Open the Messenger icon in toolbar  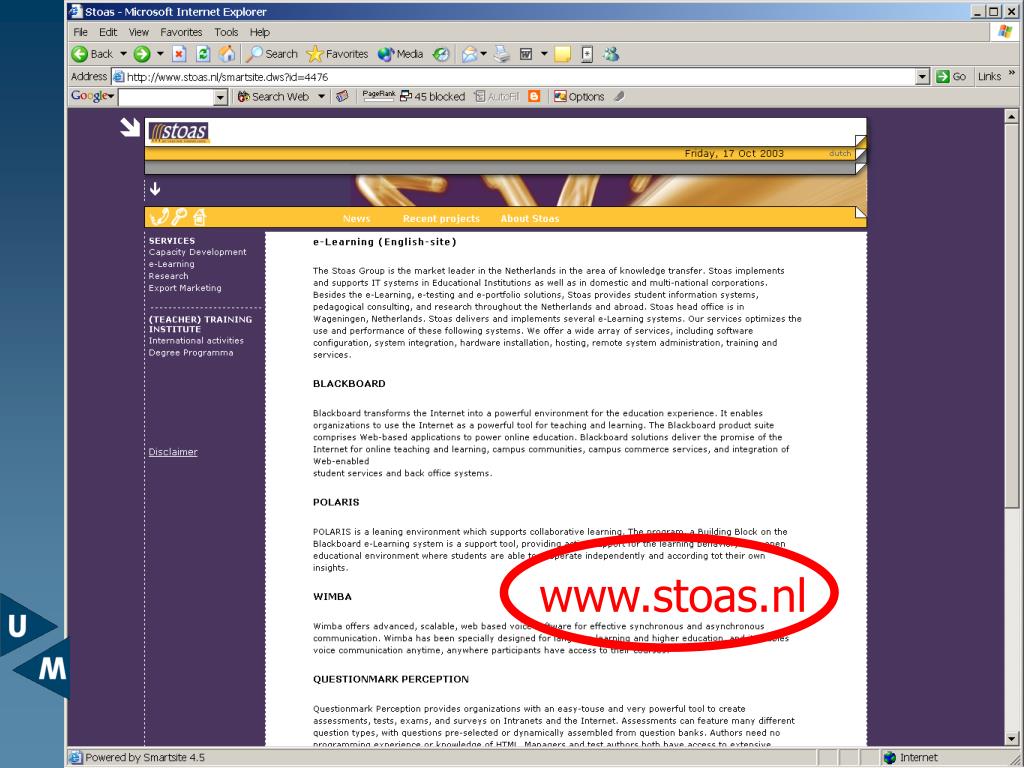pyautogui.click(x=611, y=54)
